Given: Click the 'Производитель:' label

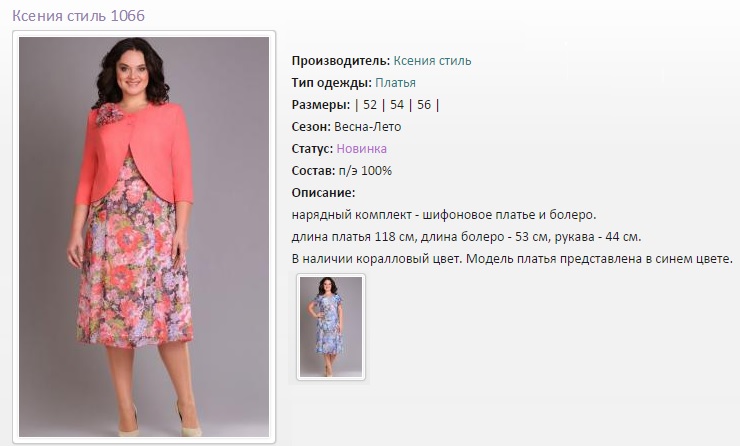Looking at the screenshot, I should coord(341,61).
